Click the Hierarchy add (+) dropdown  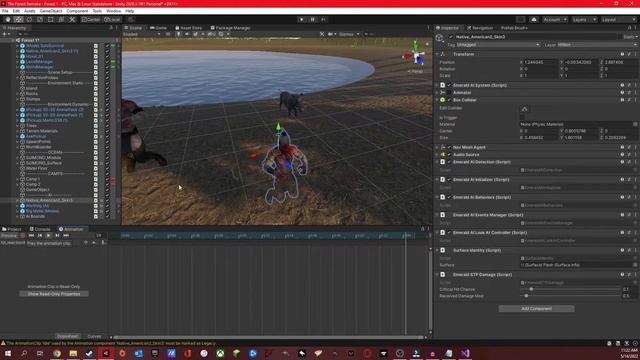point(6,34)
